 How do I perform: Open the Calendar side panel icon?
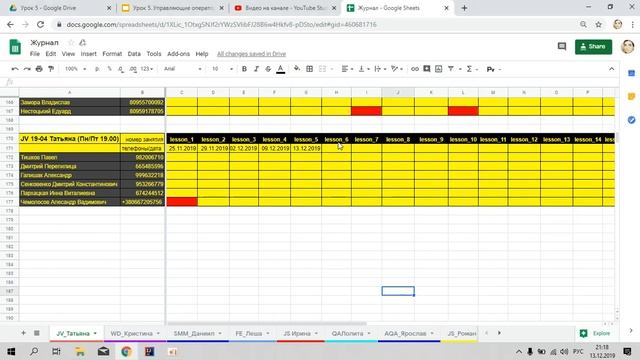pyautogui.click(x=631, y=73)
